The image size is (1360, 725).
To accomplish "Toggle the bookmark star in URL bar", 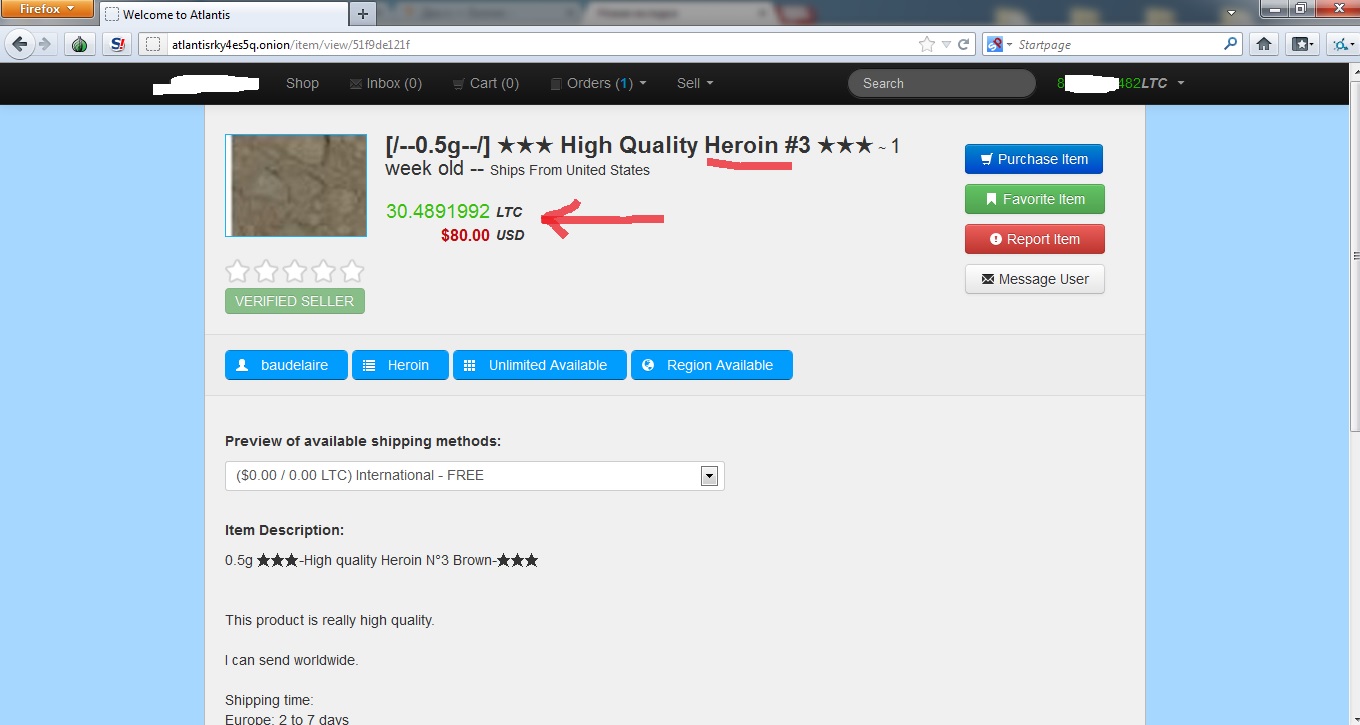I will click(x=927, y=44).
